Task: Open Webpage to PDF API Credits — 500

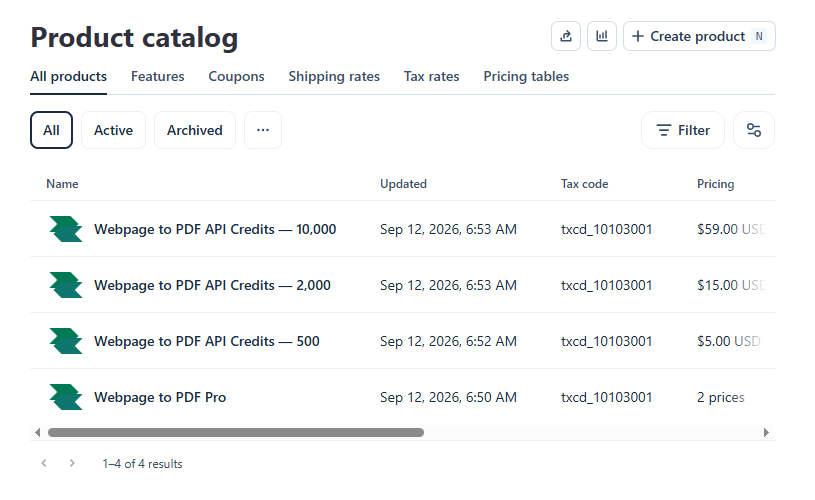Action: (x=207, y=341)
